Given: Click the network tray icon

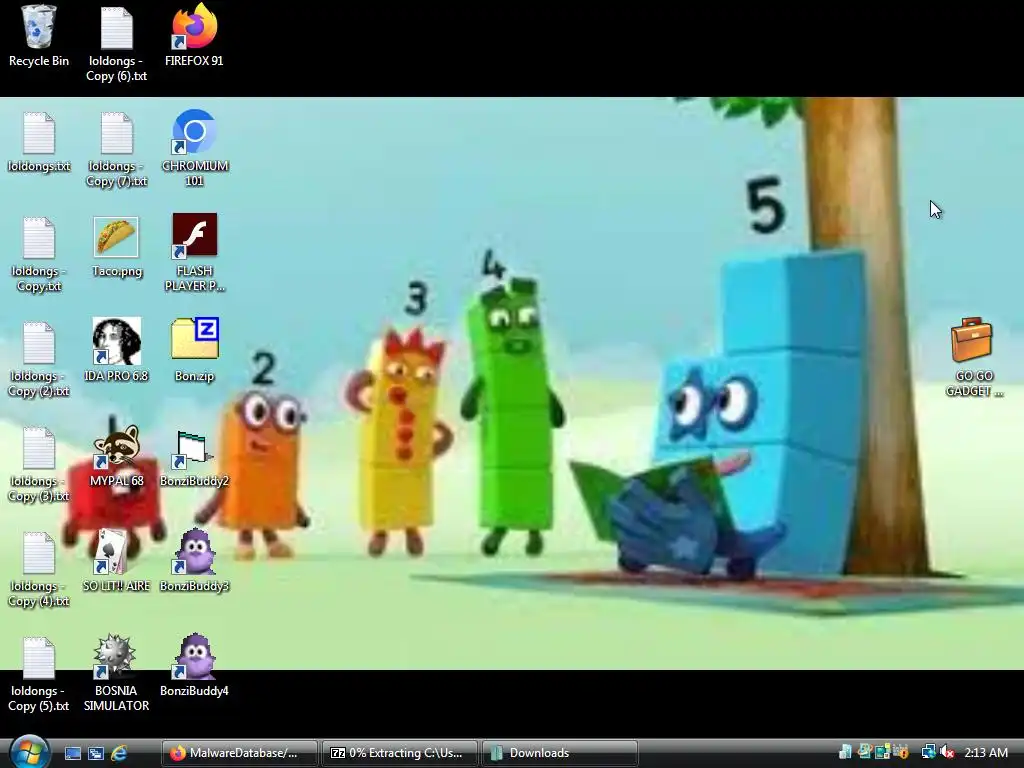Looking at the screenshot, I should (928, 752).
